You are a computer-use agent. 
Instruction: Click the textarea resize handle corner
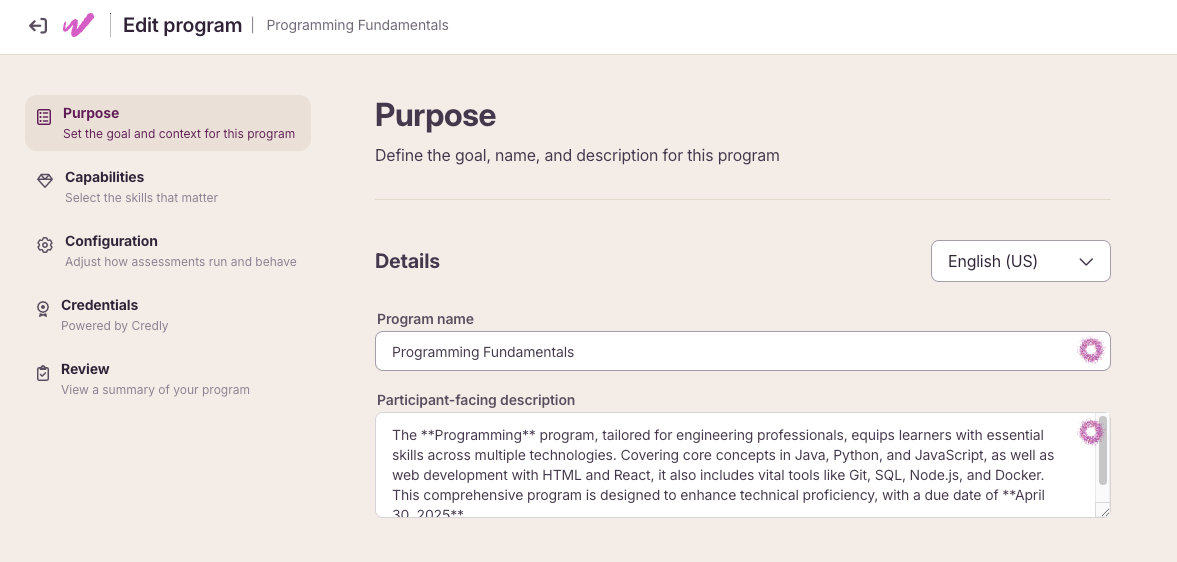pyautogui.click(x=1104, y=511)
